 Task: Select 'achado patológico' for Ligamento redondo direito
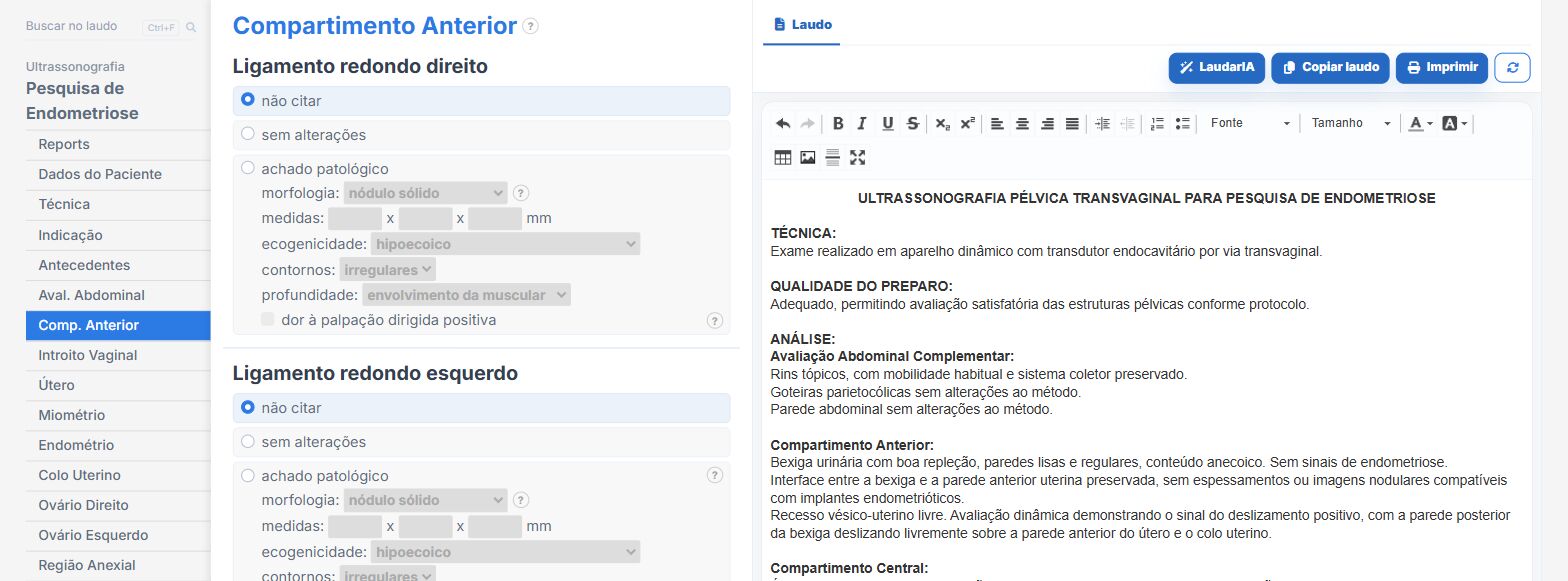pos(248,168)
